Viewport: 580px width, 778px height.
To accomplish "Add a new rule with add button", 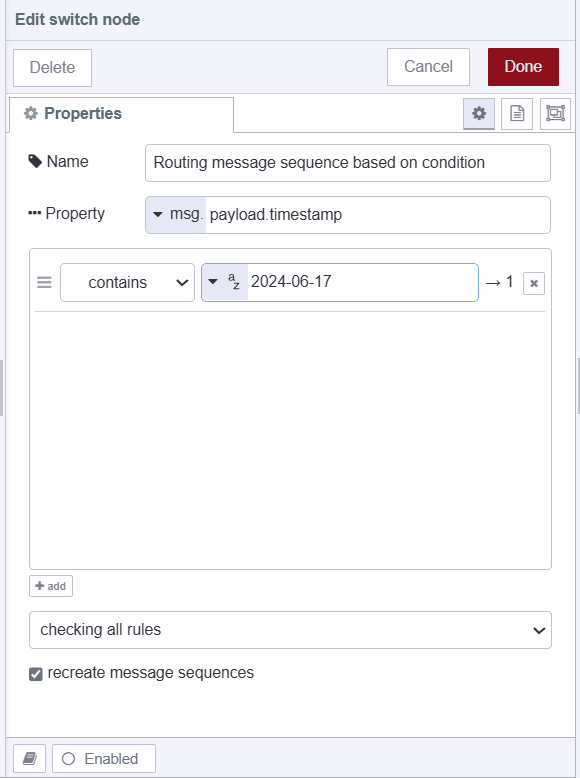I will 51,586.
